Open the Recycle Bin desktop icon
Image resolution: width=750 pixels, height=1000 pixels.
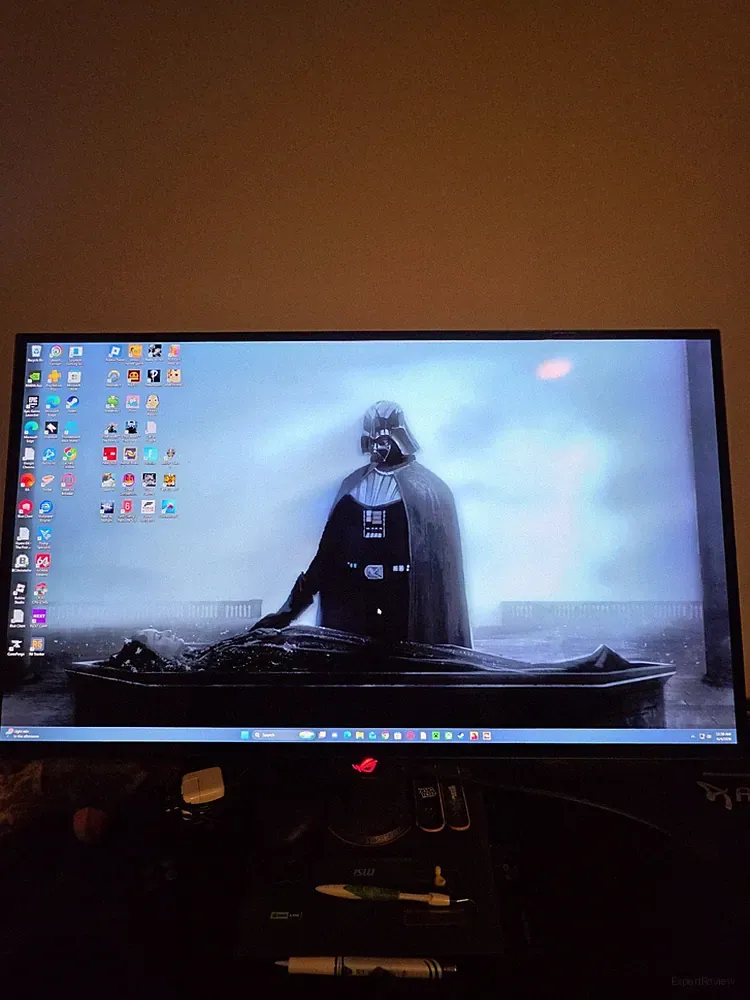(x=36, y=351)
